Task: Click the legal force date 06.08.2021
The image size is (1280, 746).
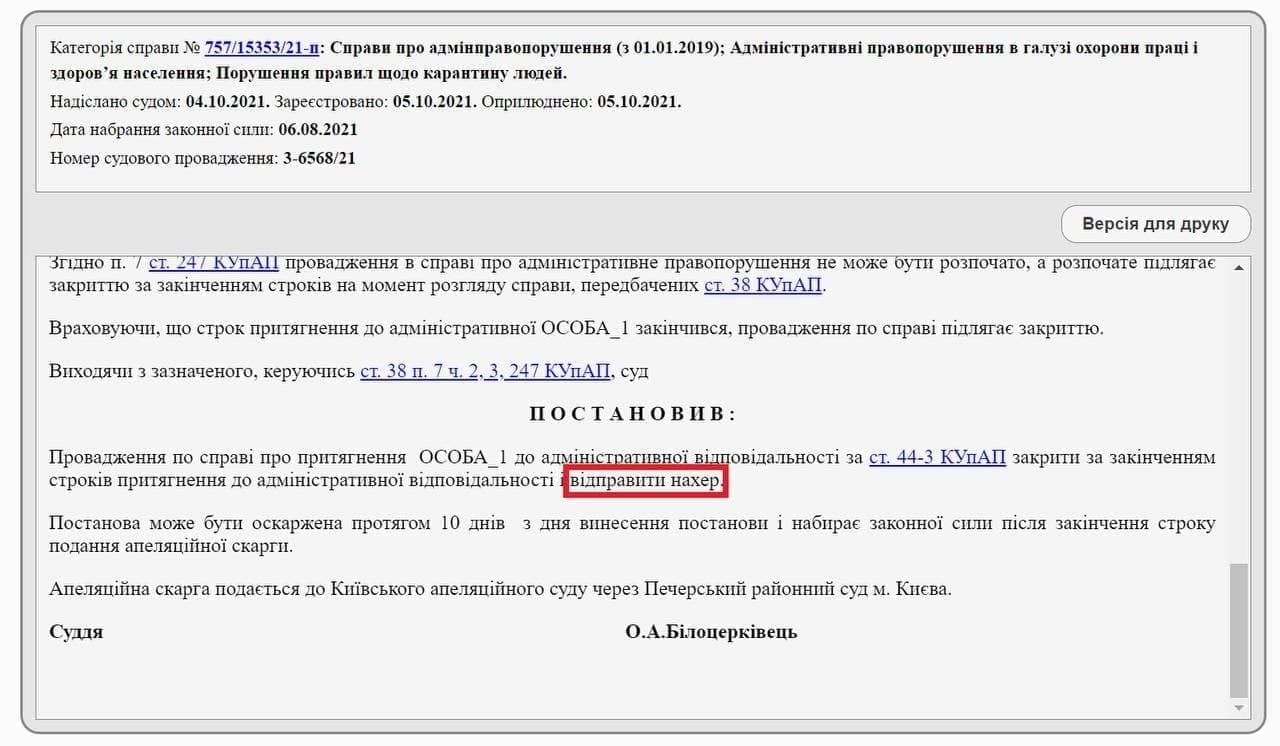Action: (x=318, y=130)
